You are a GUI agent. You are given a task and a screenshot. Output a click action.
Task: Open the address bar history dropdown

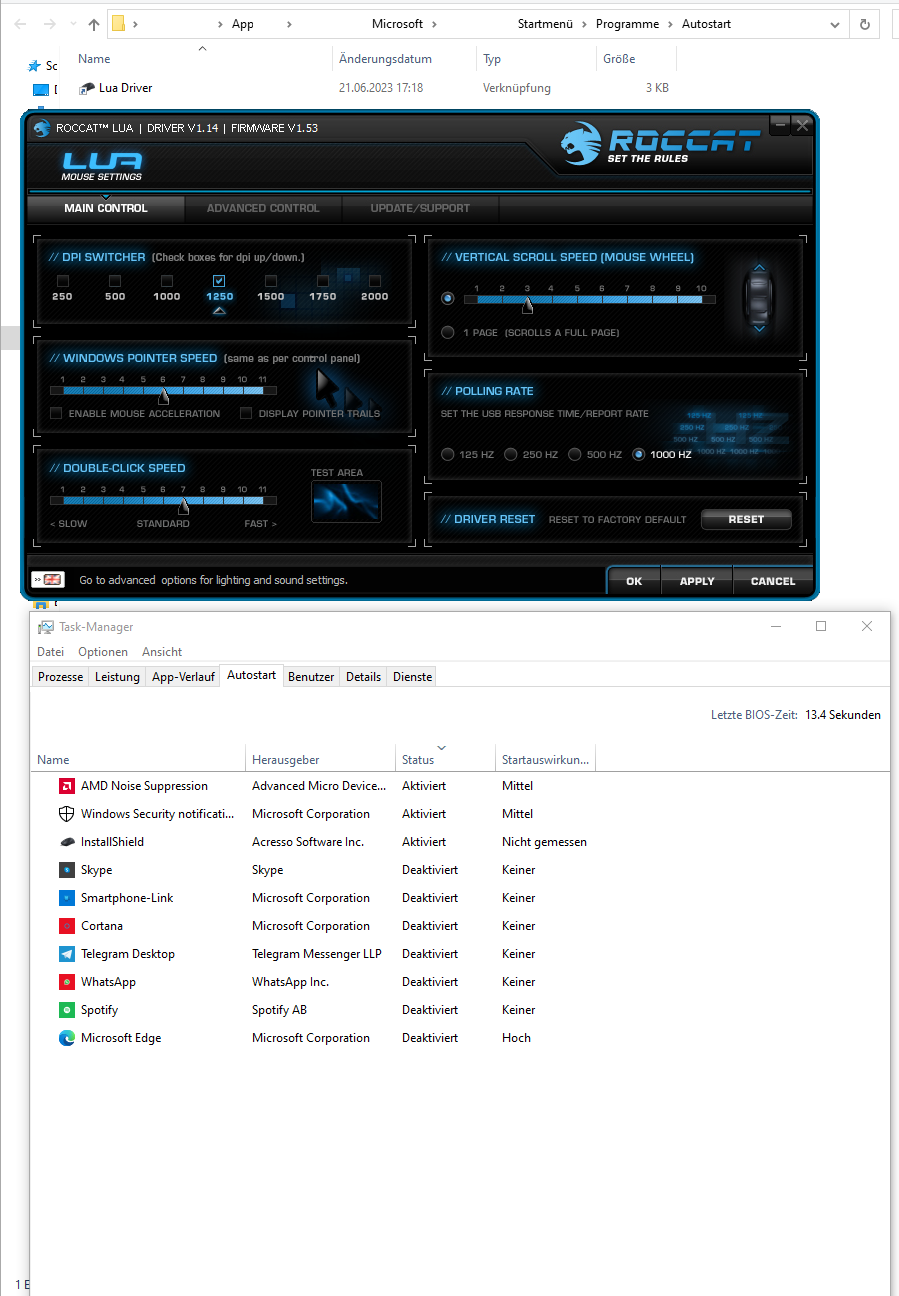(x=836, y=24)
